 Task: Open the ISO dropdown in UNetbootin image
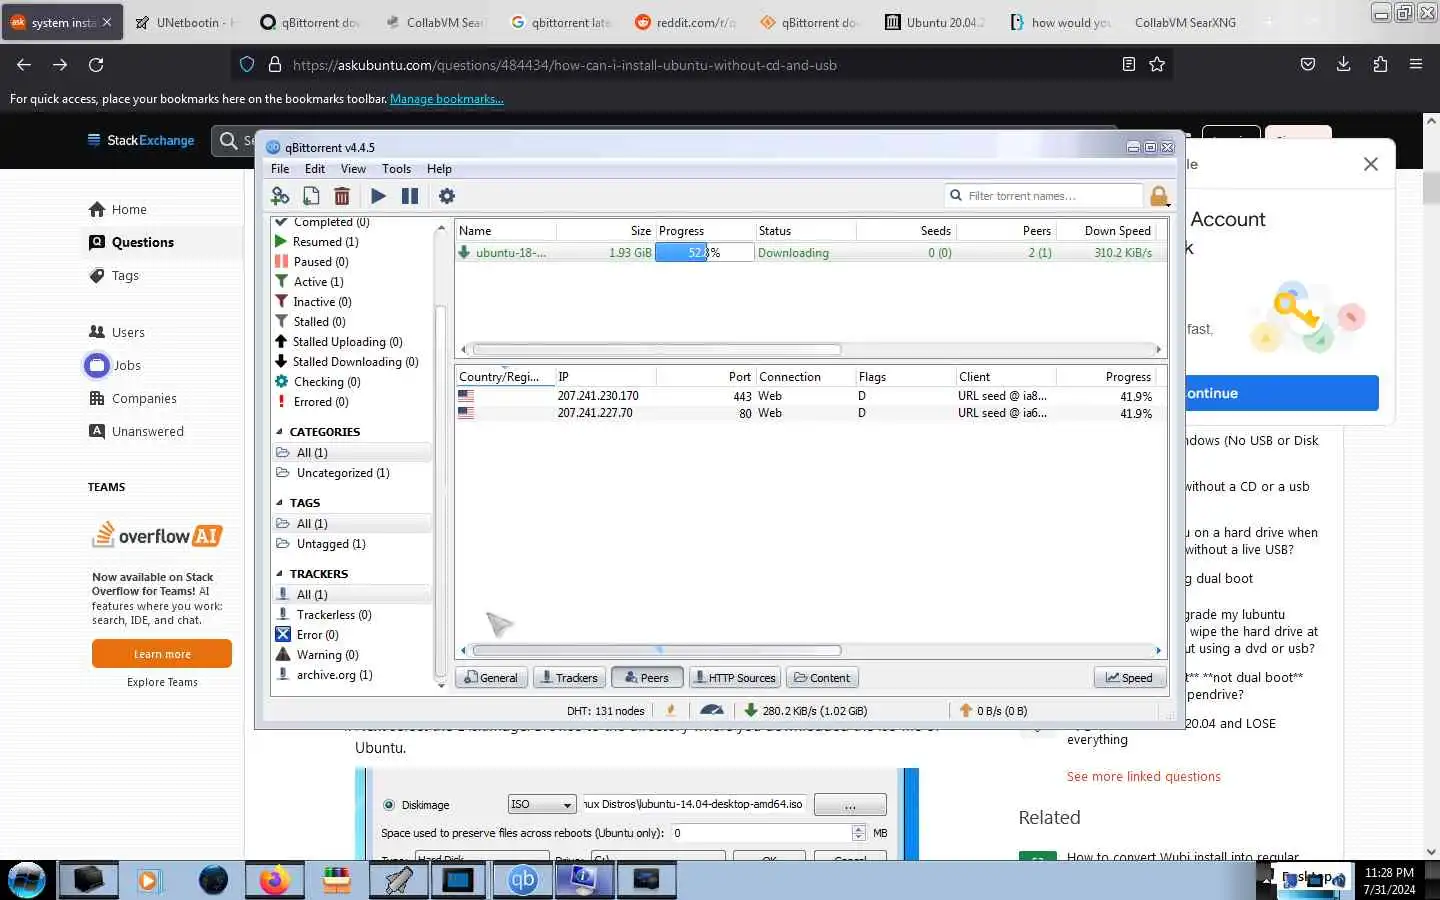point(542,804)
